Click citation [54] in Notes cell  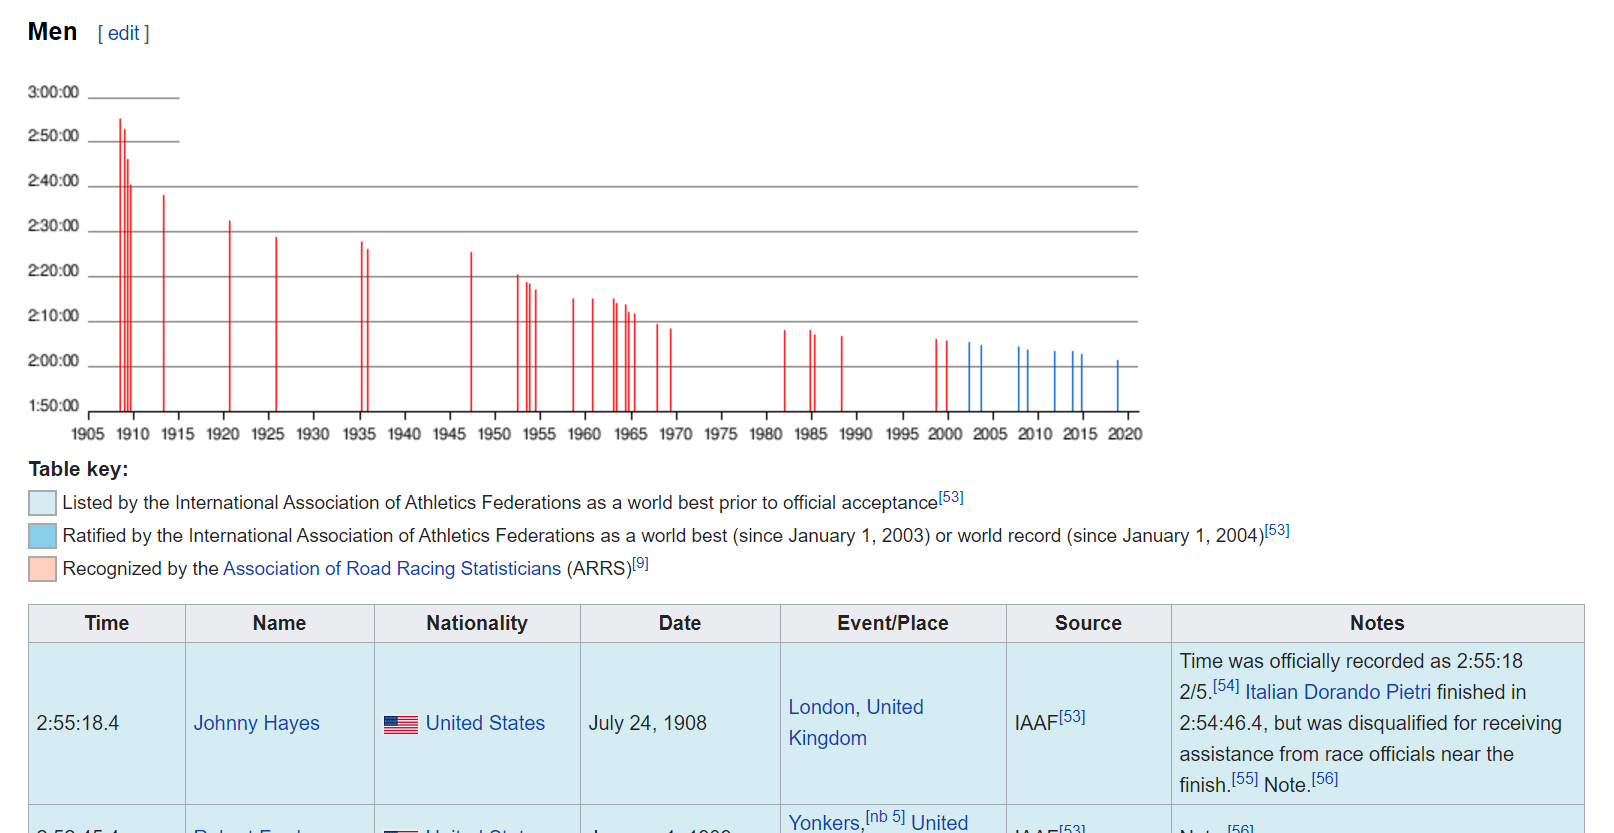1226,686
